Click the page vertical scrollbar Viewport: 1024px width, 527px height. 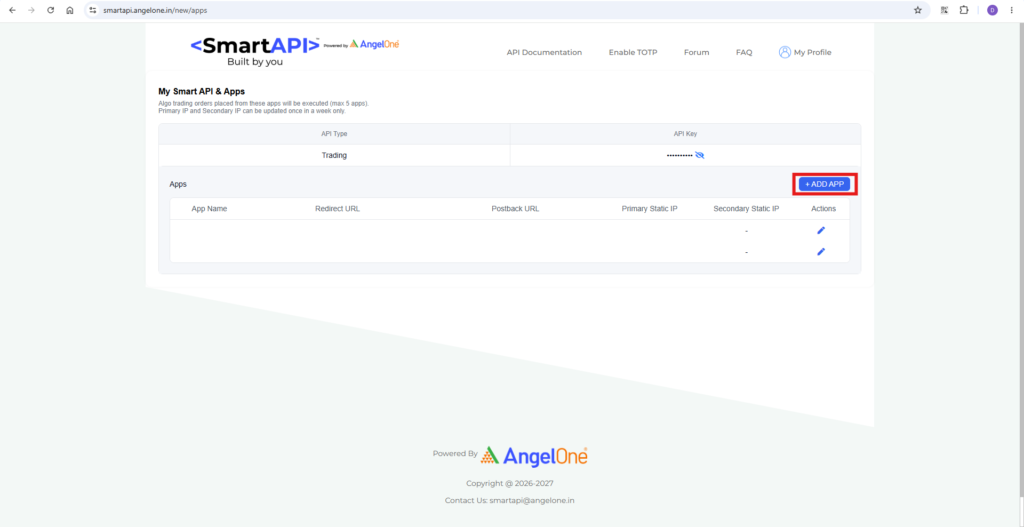pos(1020,261)
